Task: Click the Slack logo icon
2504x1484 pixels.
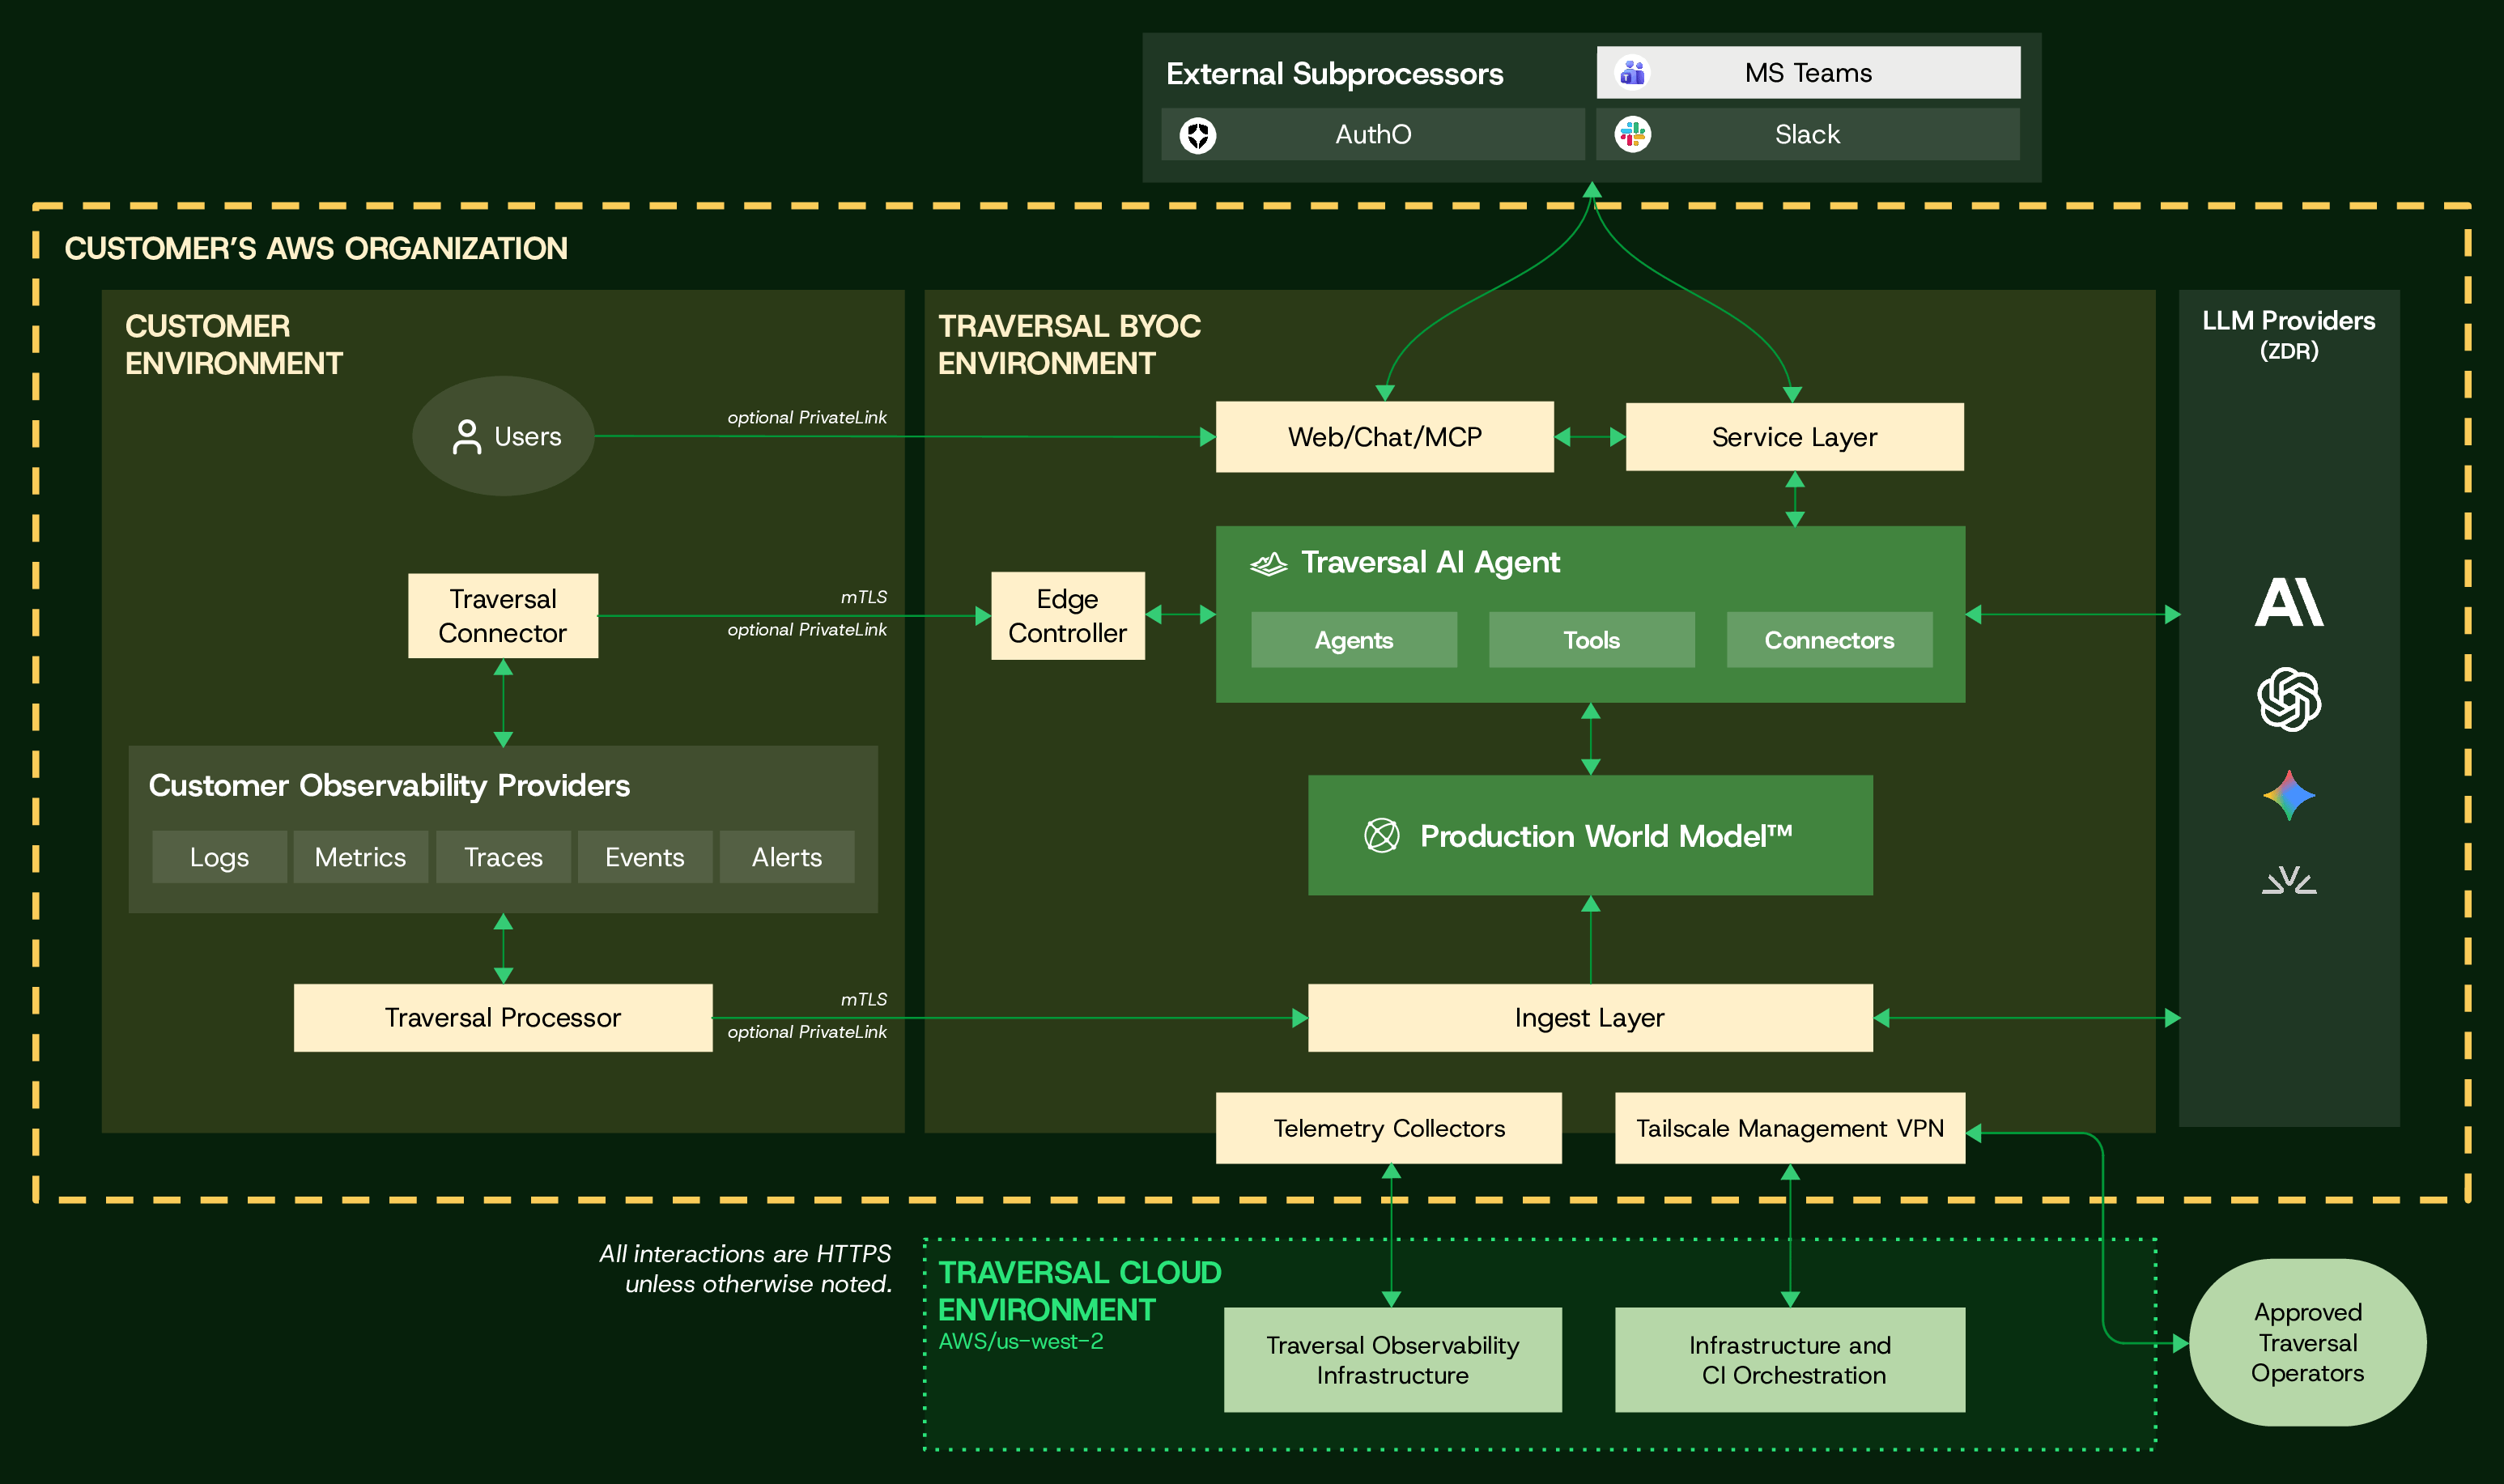Action: click(x=1632, y=134)
